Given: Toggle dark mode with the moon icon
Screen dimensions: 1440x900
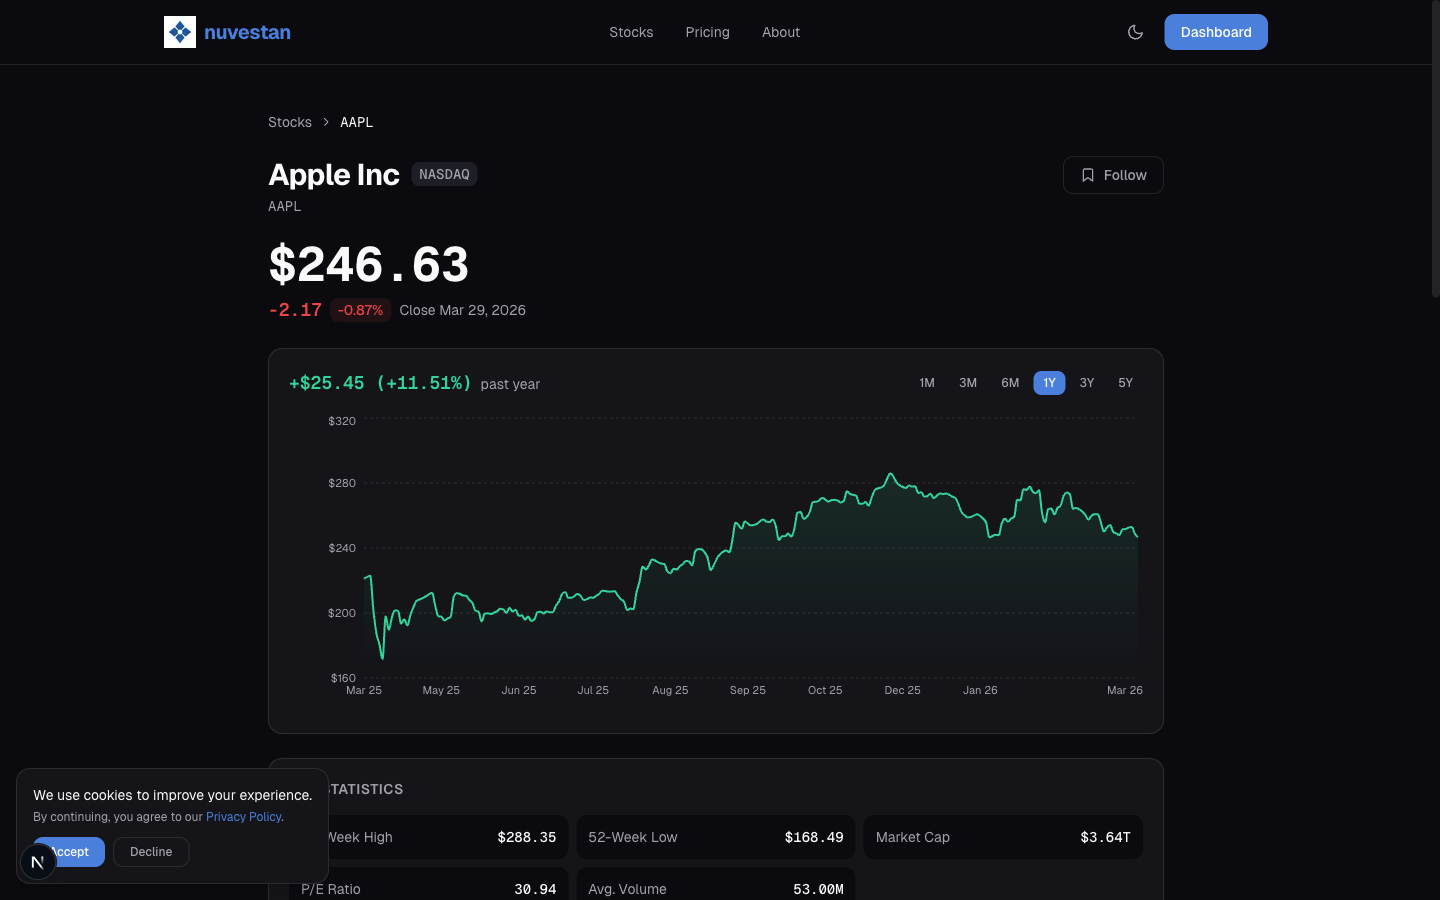Looking at the screenshot, I should pos(1135,32).
